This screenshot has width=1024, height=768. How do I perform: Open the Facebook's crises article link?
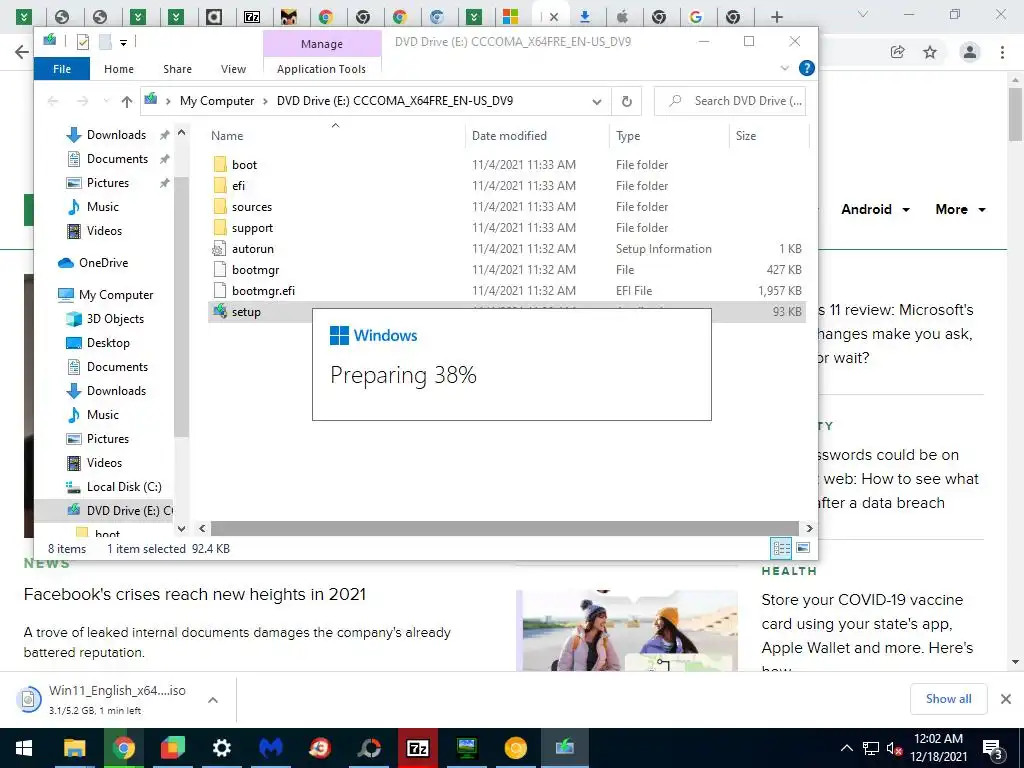pyautogui.click(x=195, y=594)
